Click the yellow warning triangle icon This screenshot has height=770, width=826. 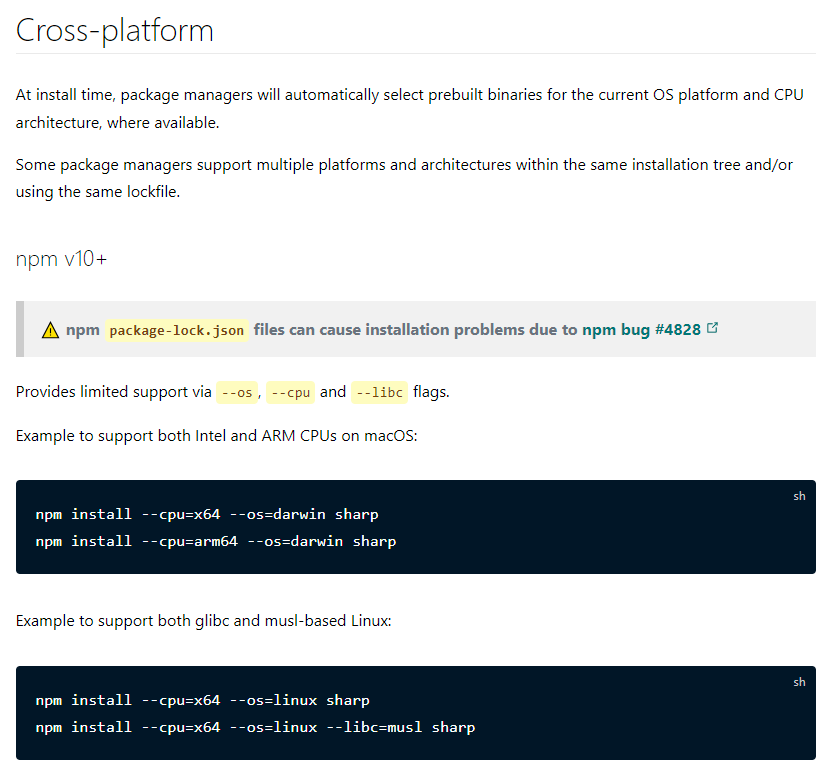point(51,330)
